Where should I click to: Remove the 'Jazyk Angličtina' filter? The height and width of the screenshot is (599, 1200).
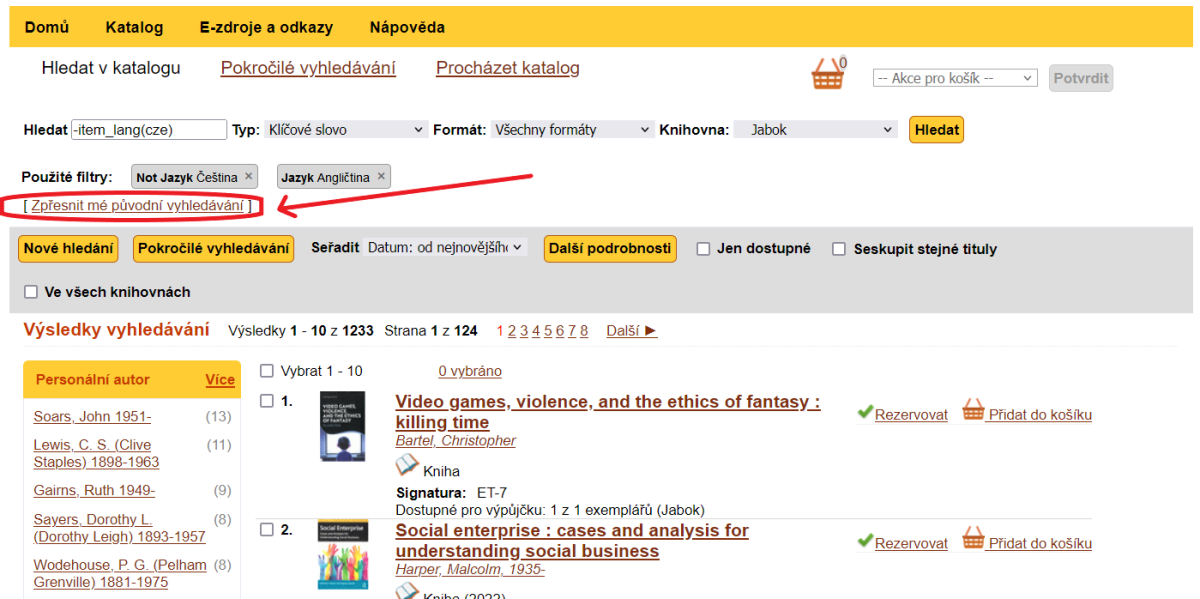click(x=381, y=176)
